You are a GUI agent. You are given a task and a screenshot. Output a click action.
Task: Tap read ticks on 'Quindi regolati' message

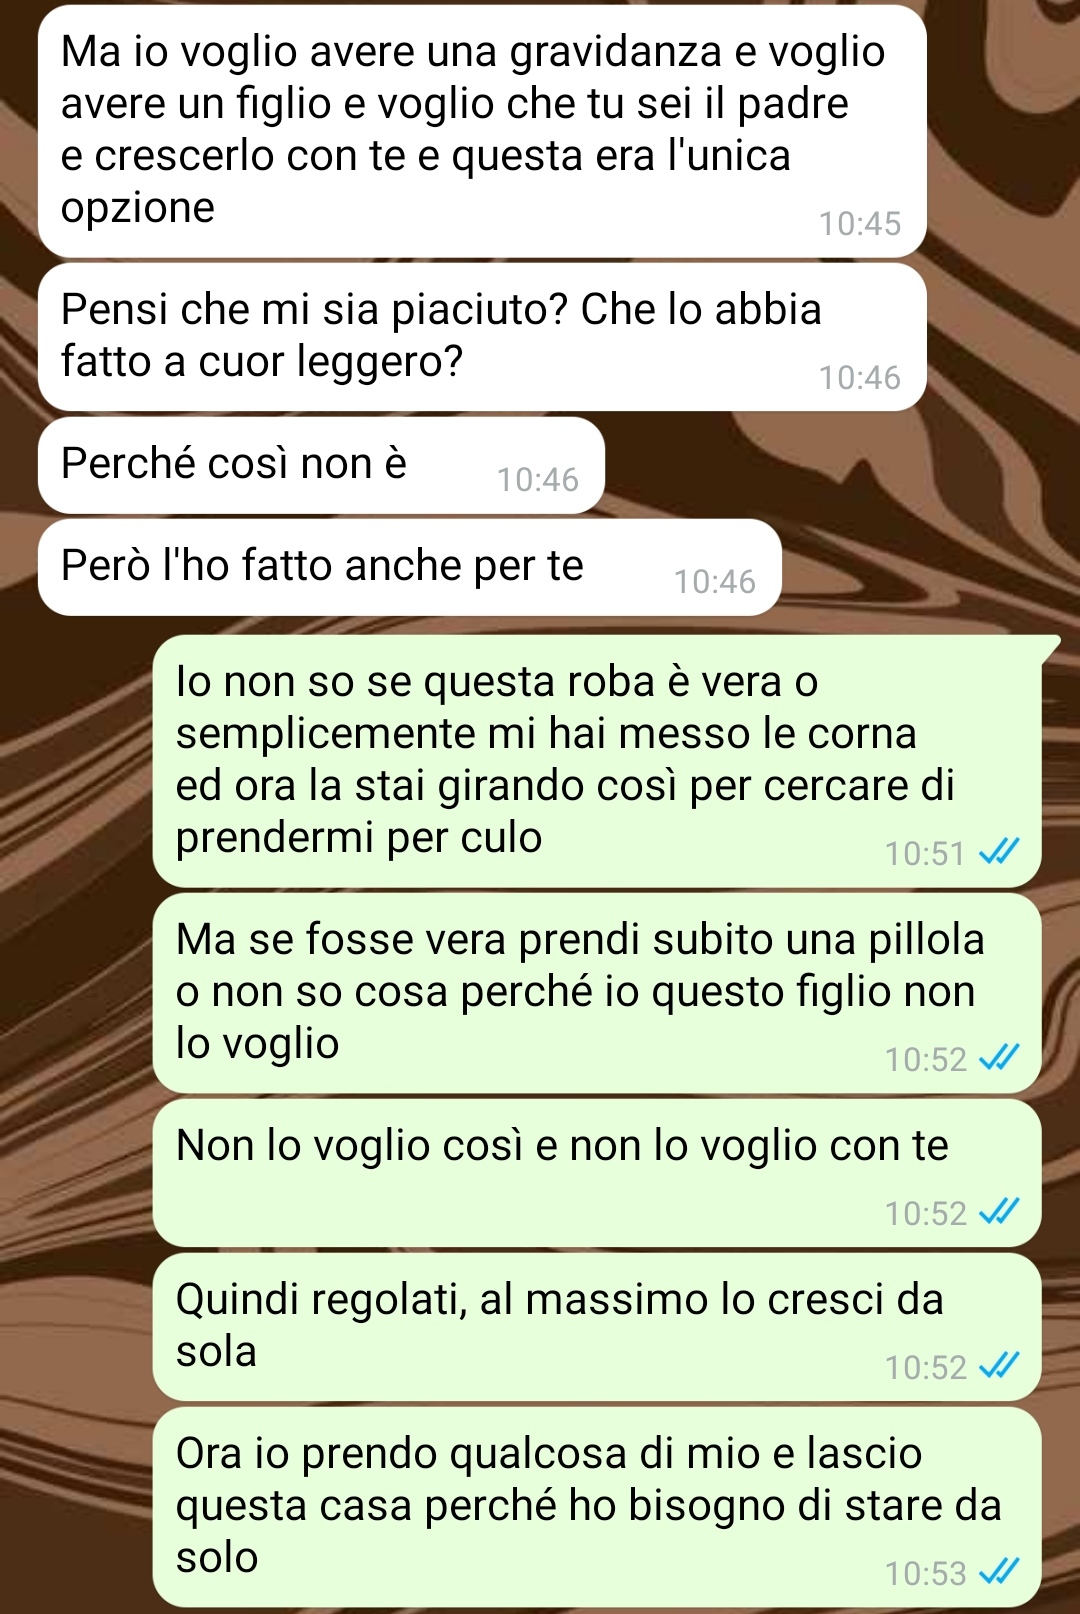pyautogui.click(x=998, y=1366)
